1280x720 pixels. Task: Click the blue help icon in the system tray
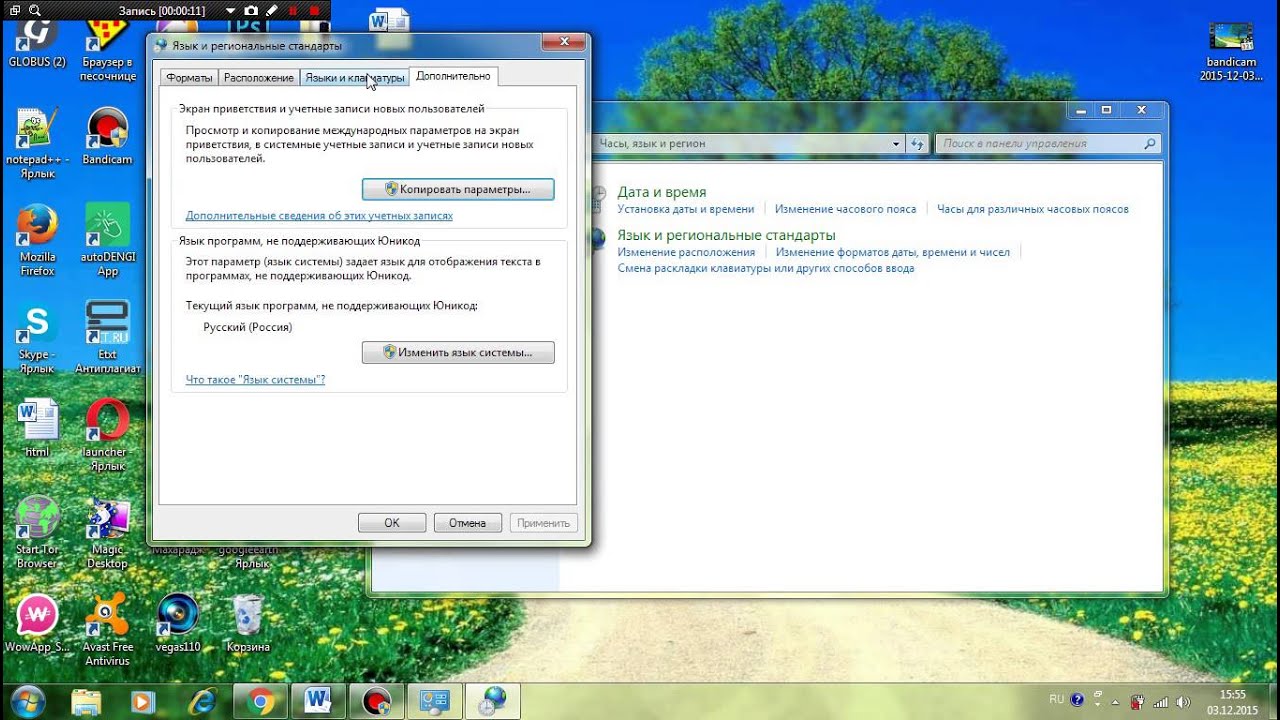pos(1077,700)
